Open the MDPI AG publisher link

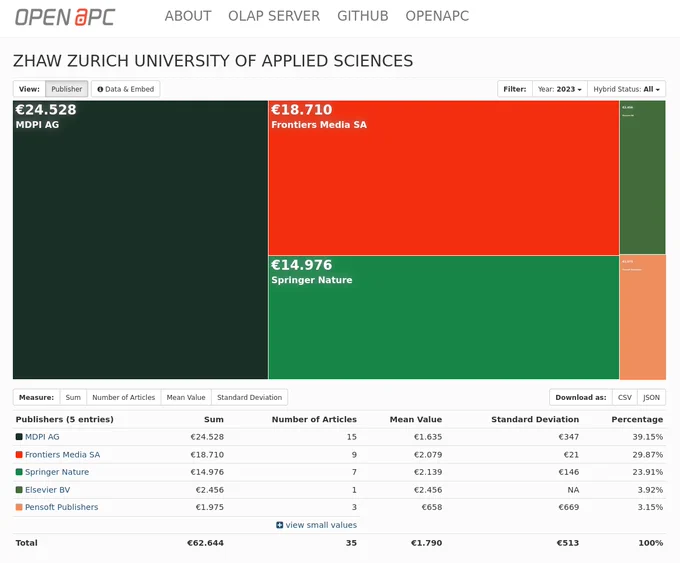point(42,437)
